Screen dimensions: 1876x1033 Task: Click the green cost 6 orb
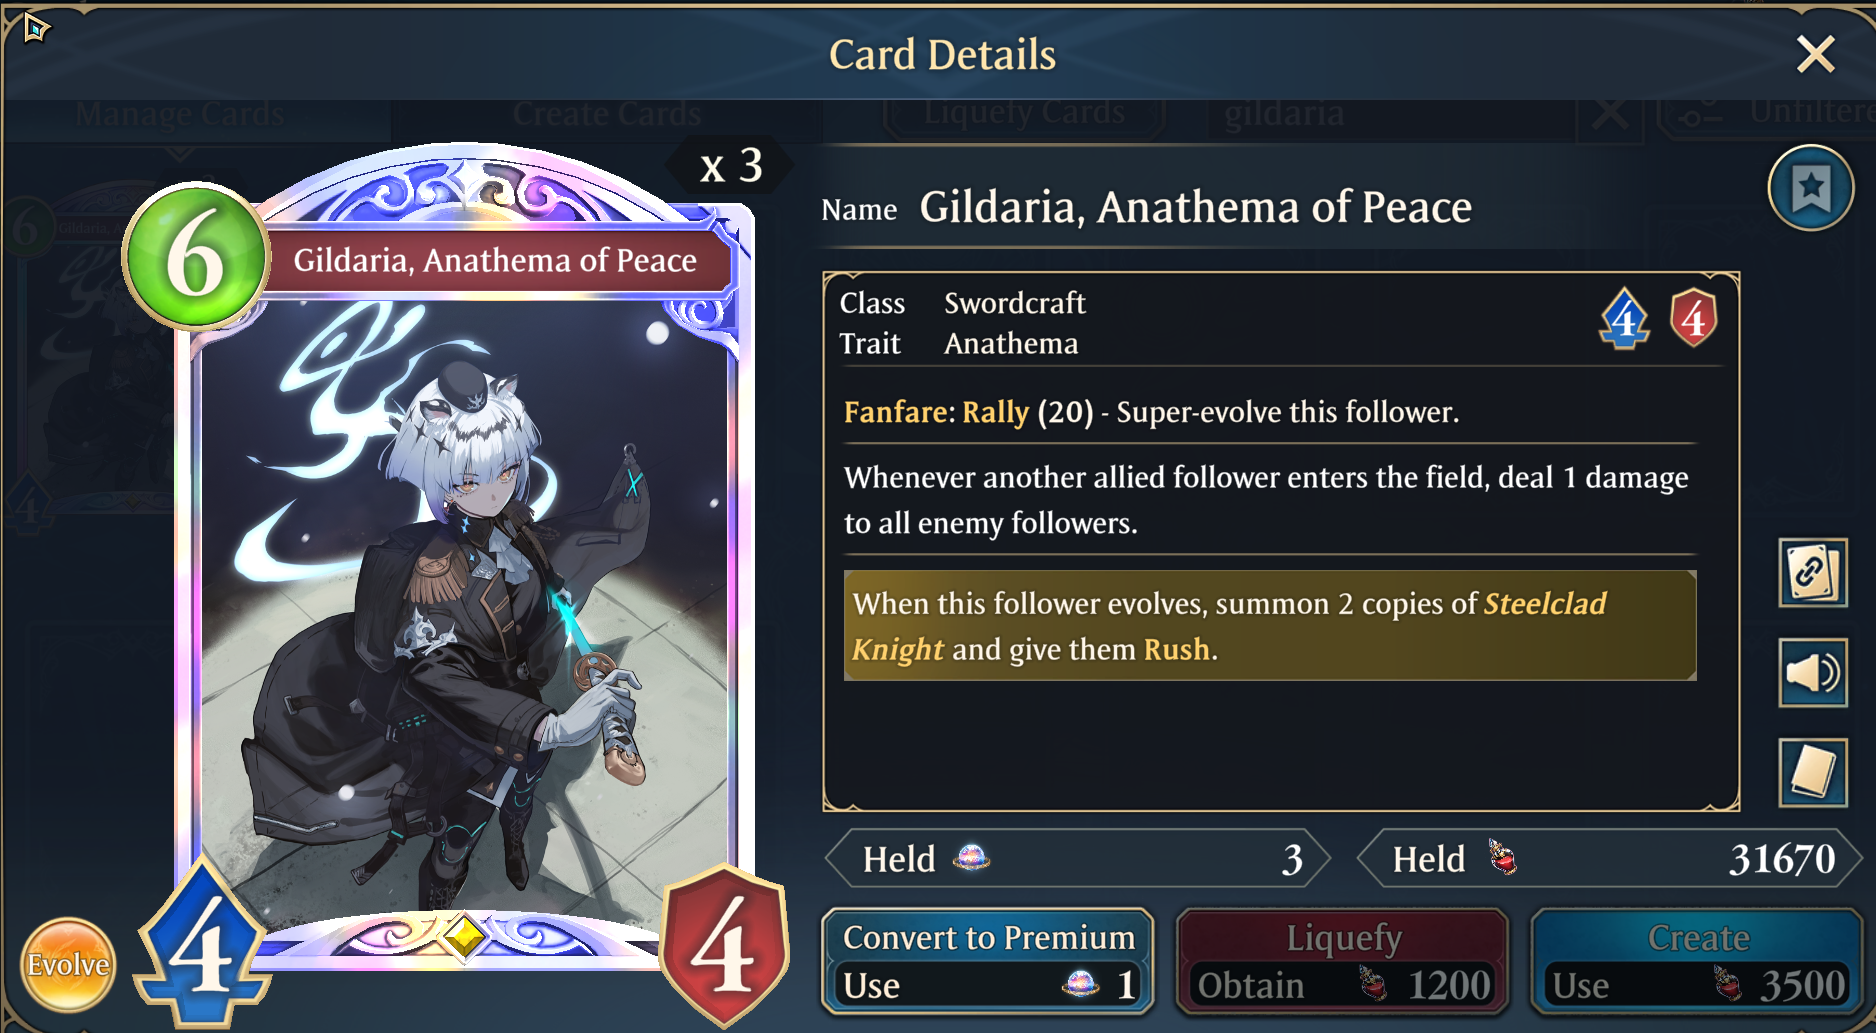tap(196, 257)
